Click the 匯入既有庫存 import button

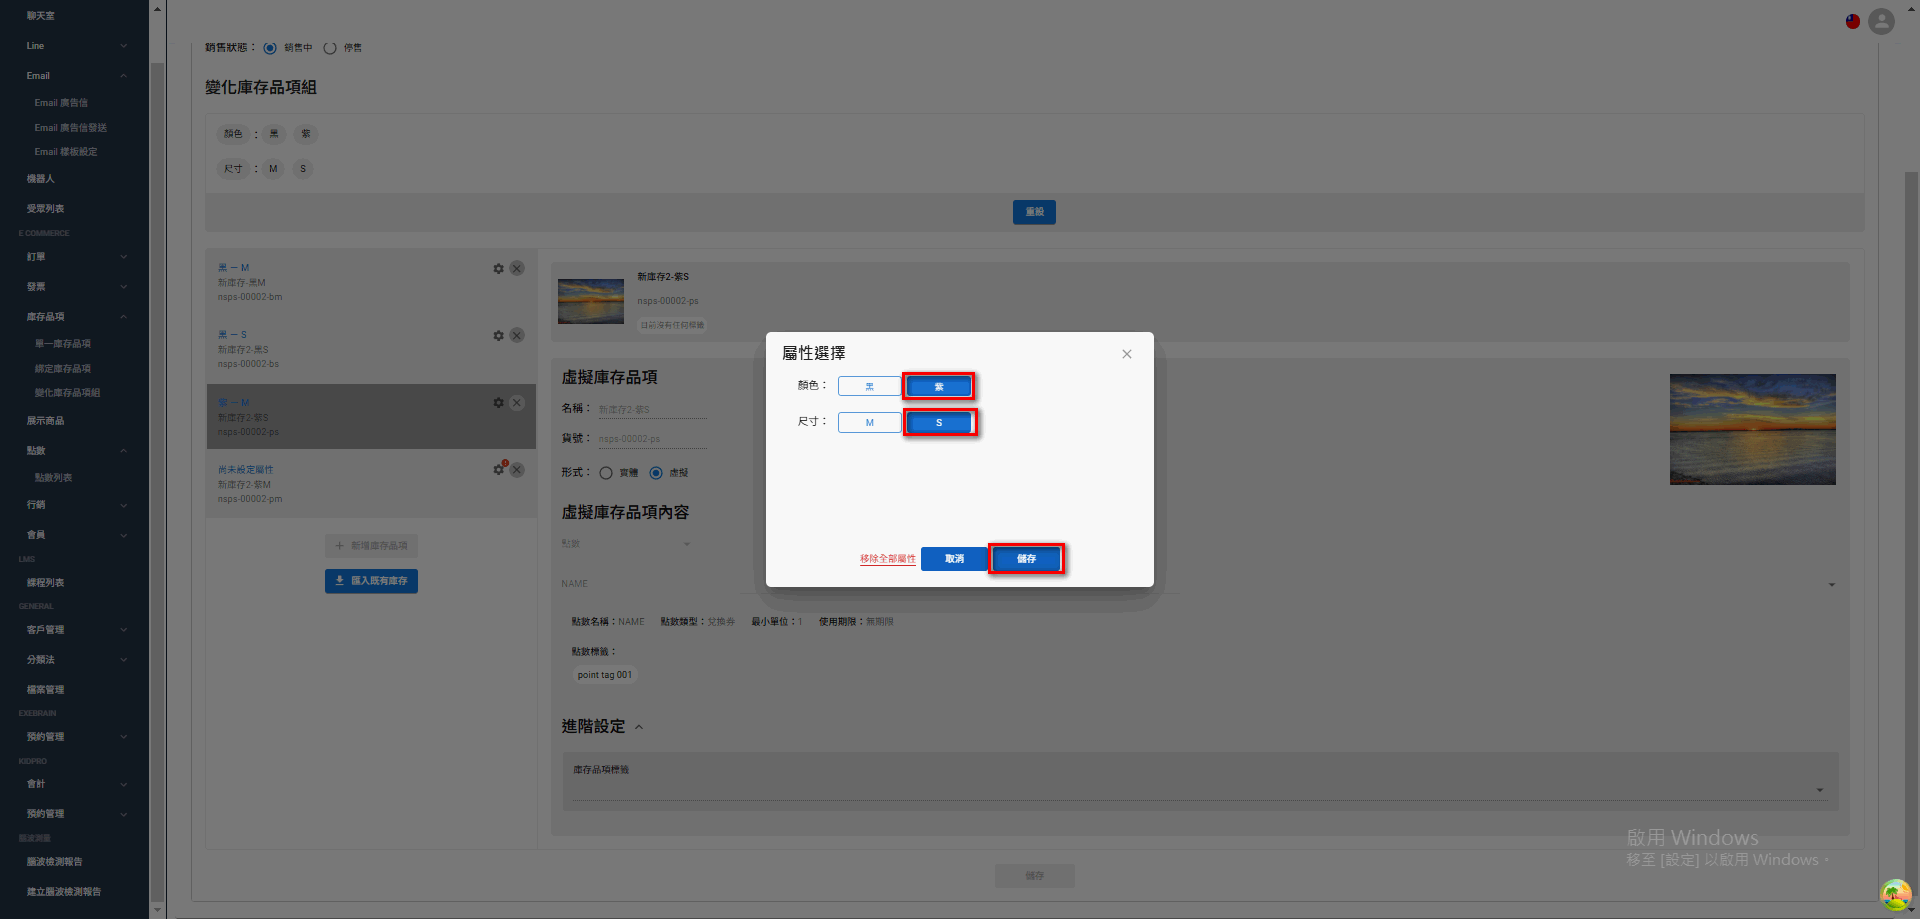[x=371, y=581]
